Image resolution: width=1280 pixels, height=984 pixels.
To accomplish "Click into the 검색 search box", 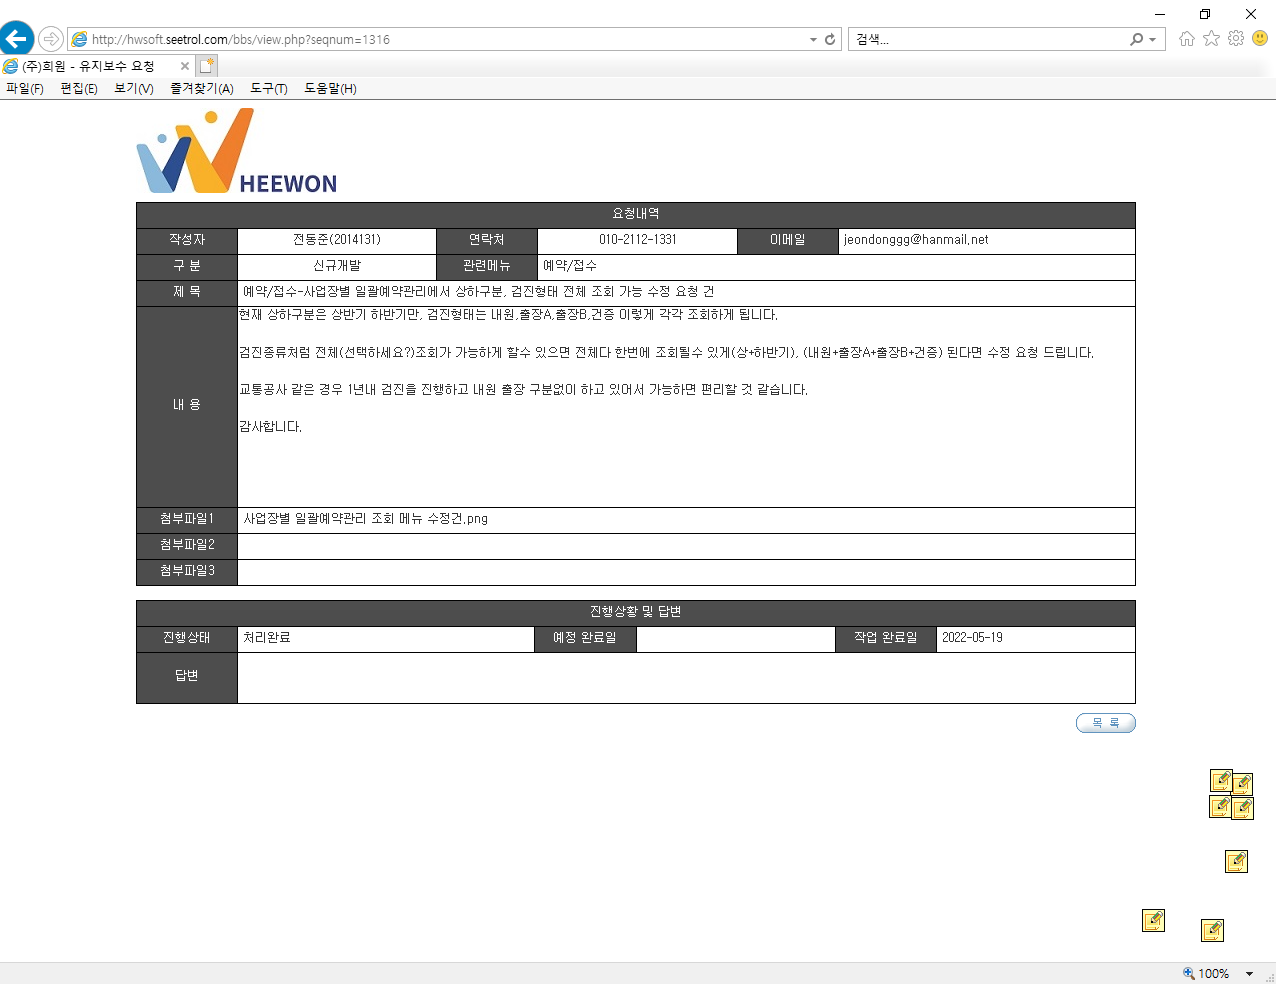I will pyautogui.click(x=988, y=40).
